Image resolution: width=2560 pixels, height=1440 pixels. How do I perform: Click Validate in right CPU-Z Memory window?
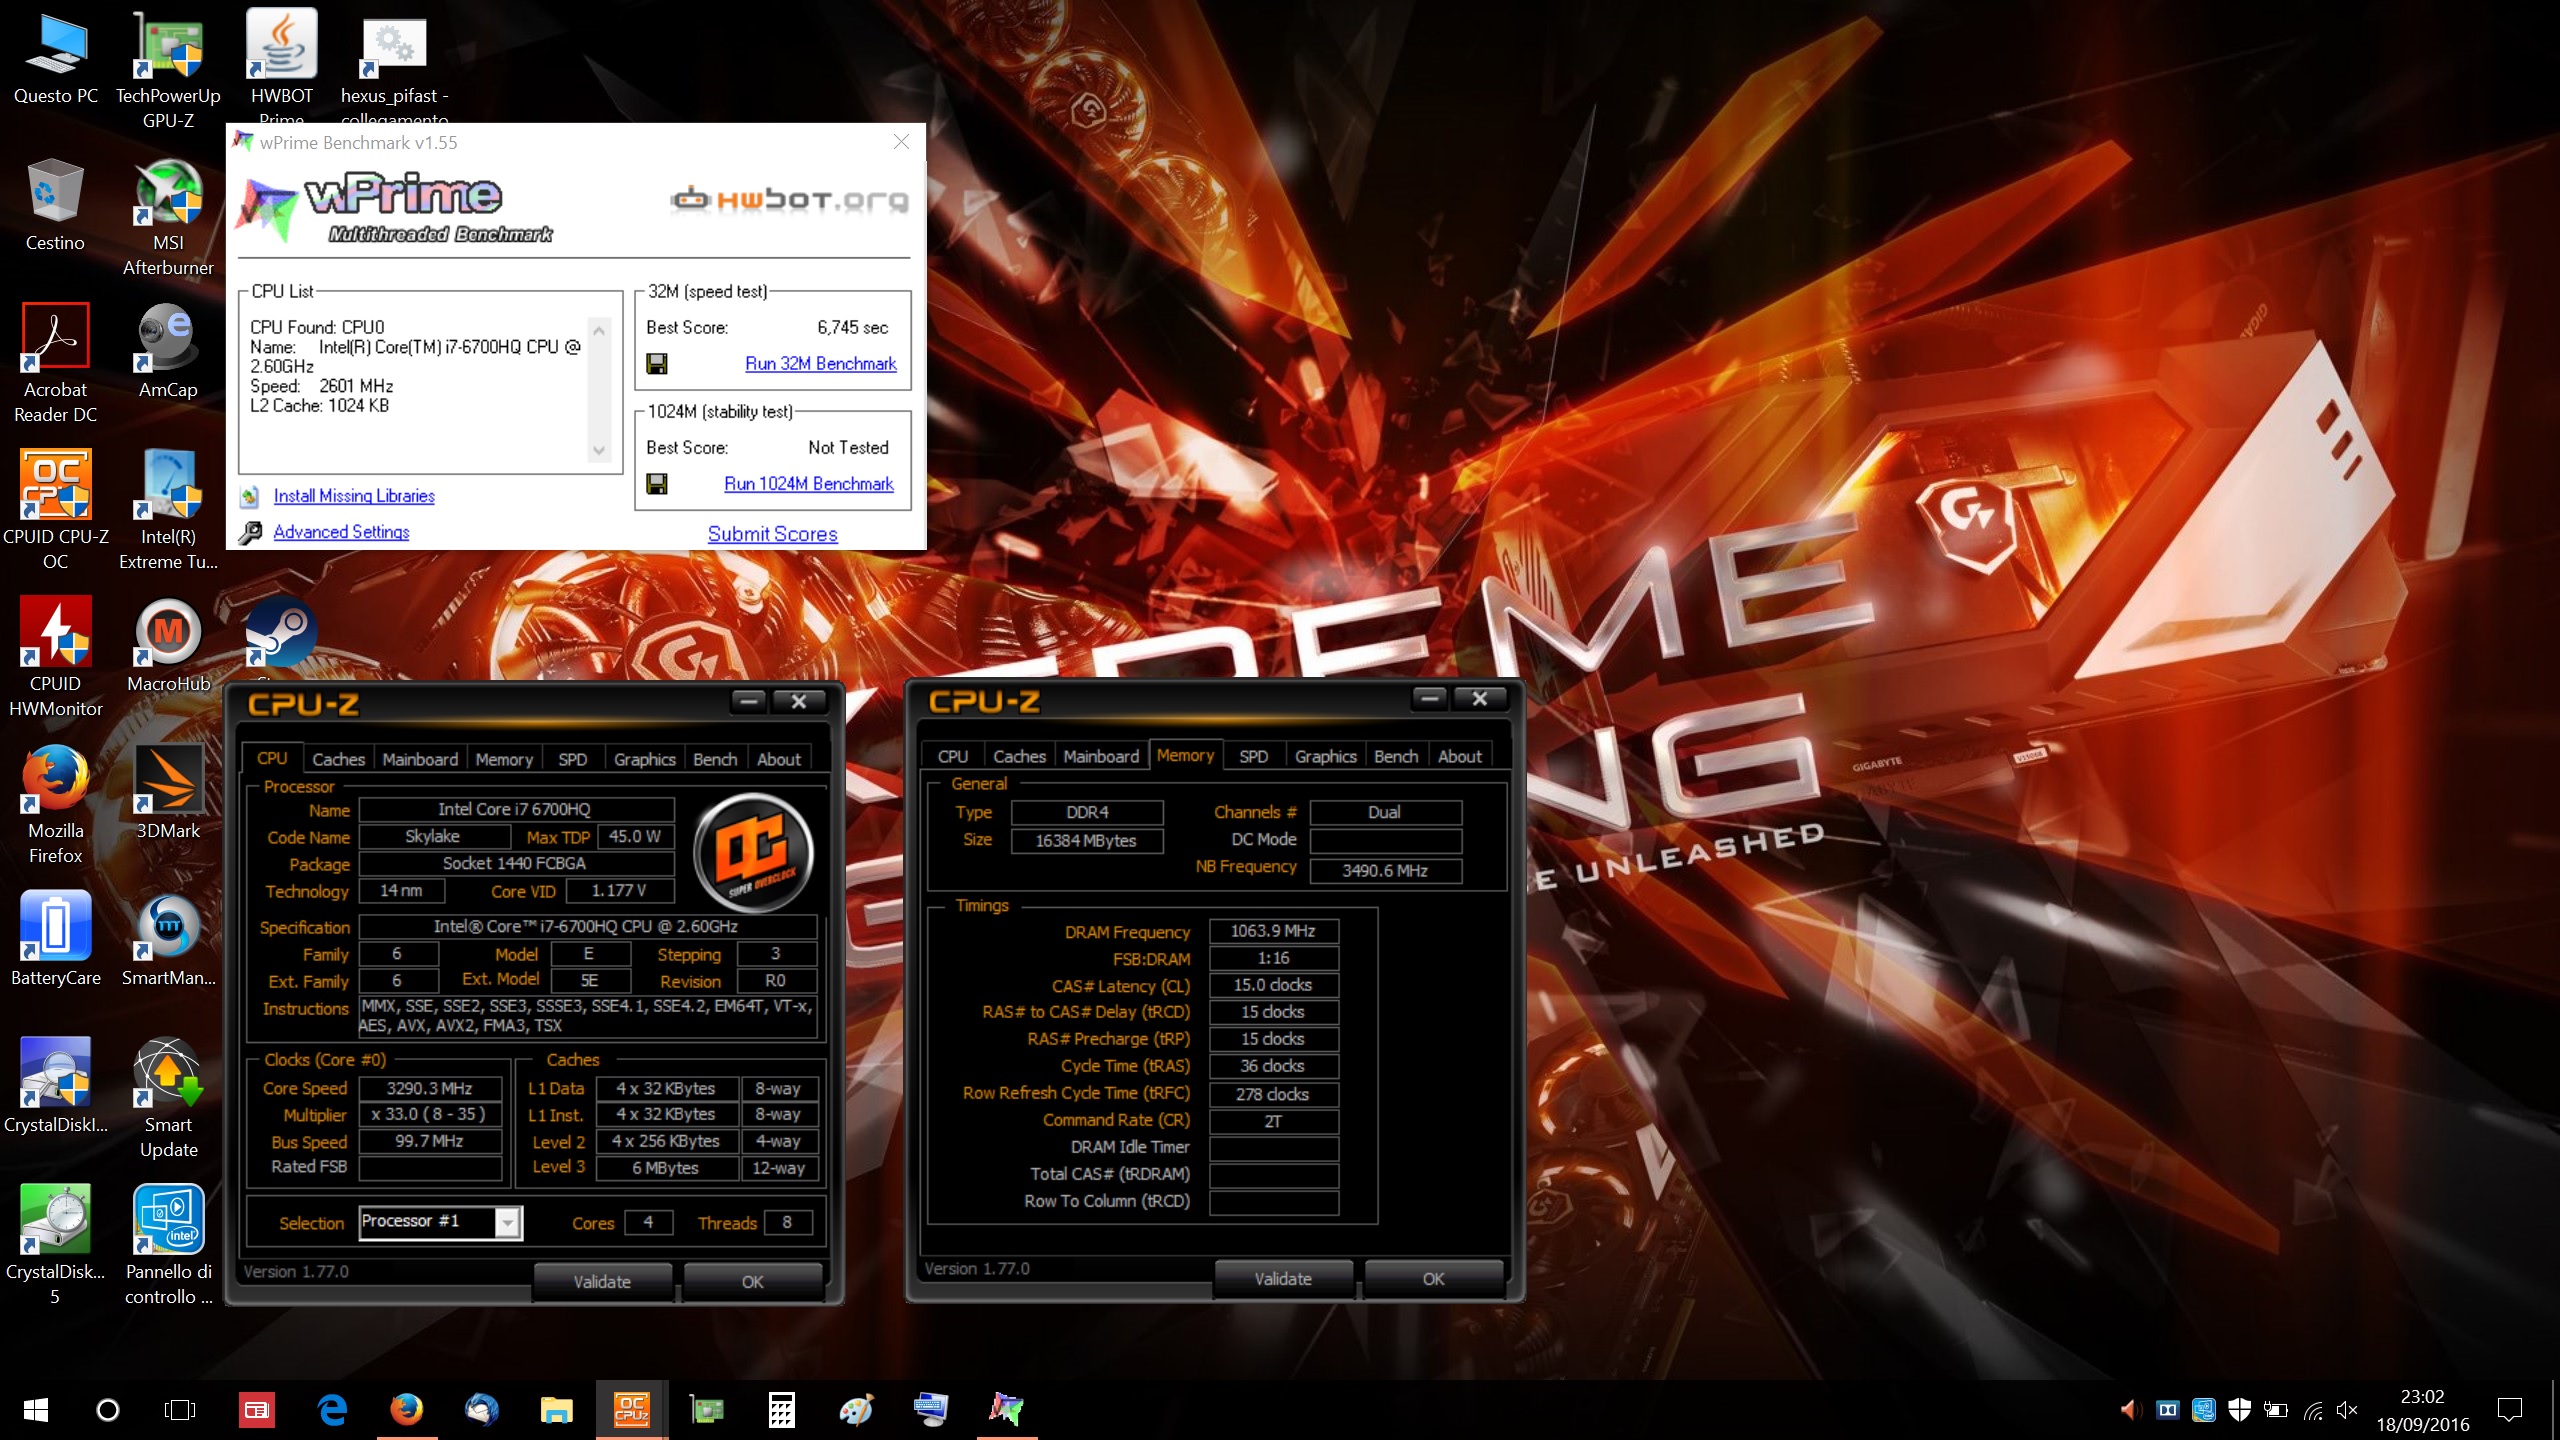tap(1283, 1279)
